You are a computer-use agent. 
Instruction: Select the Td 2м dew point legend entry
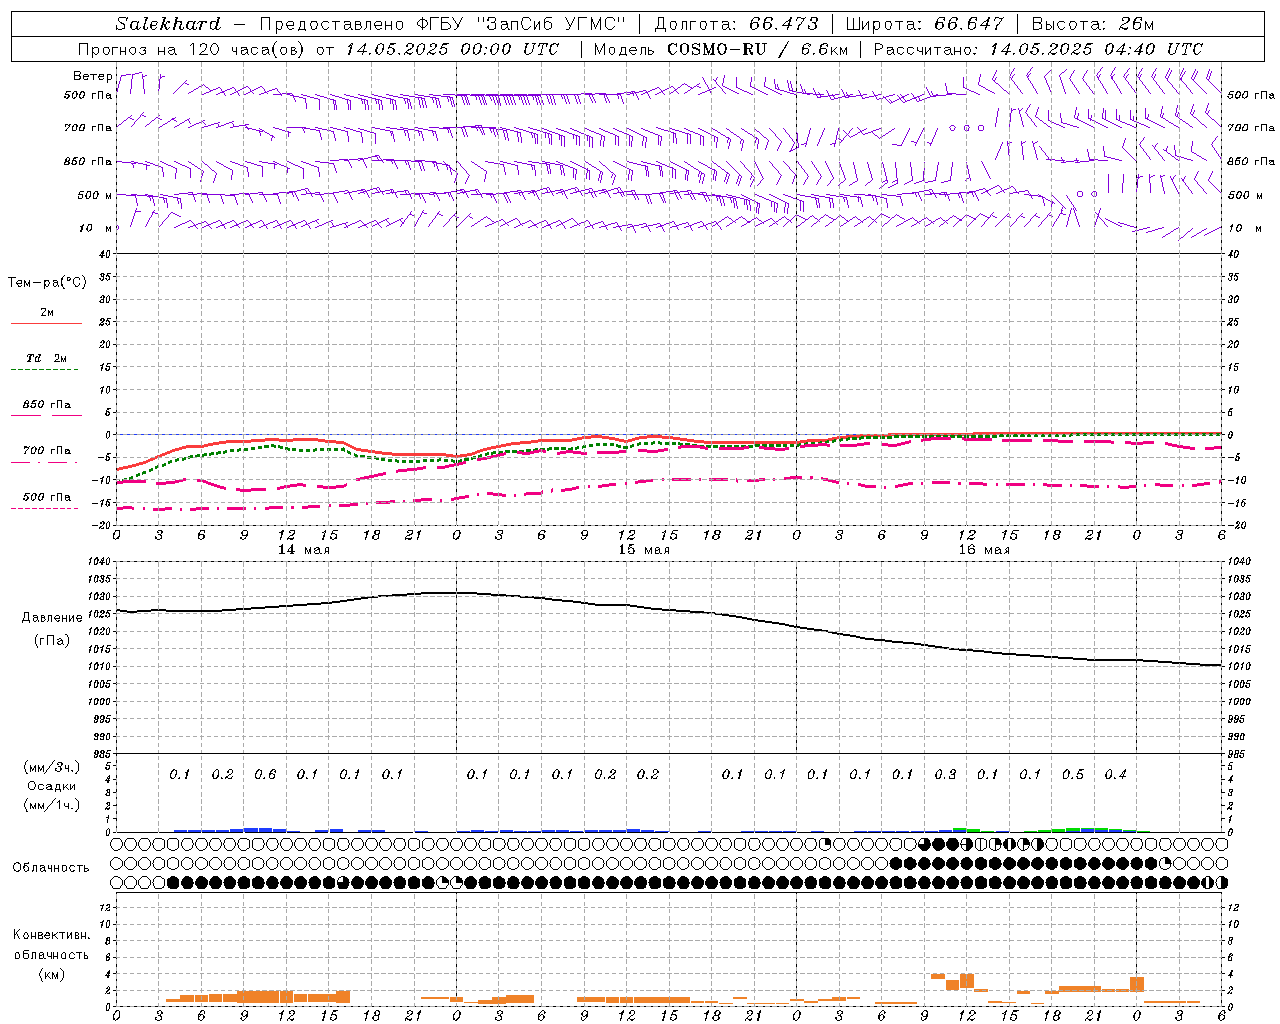point(46,358)
